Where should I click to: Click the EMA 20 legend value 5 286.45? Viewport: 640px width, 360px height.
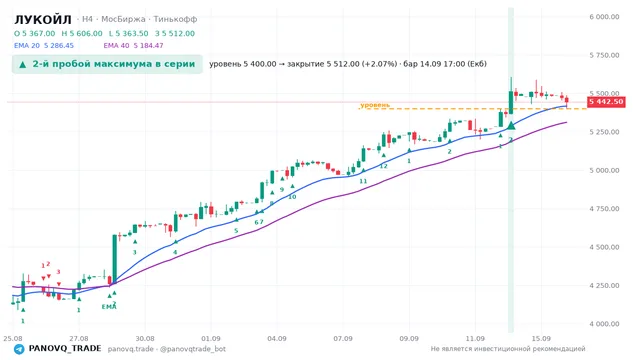pos(59,45)
